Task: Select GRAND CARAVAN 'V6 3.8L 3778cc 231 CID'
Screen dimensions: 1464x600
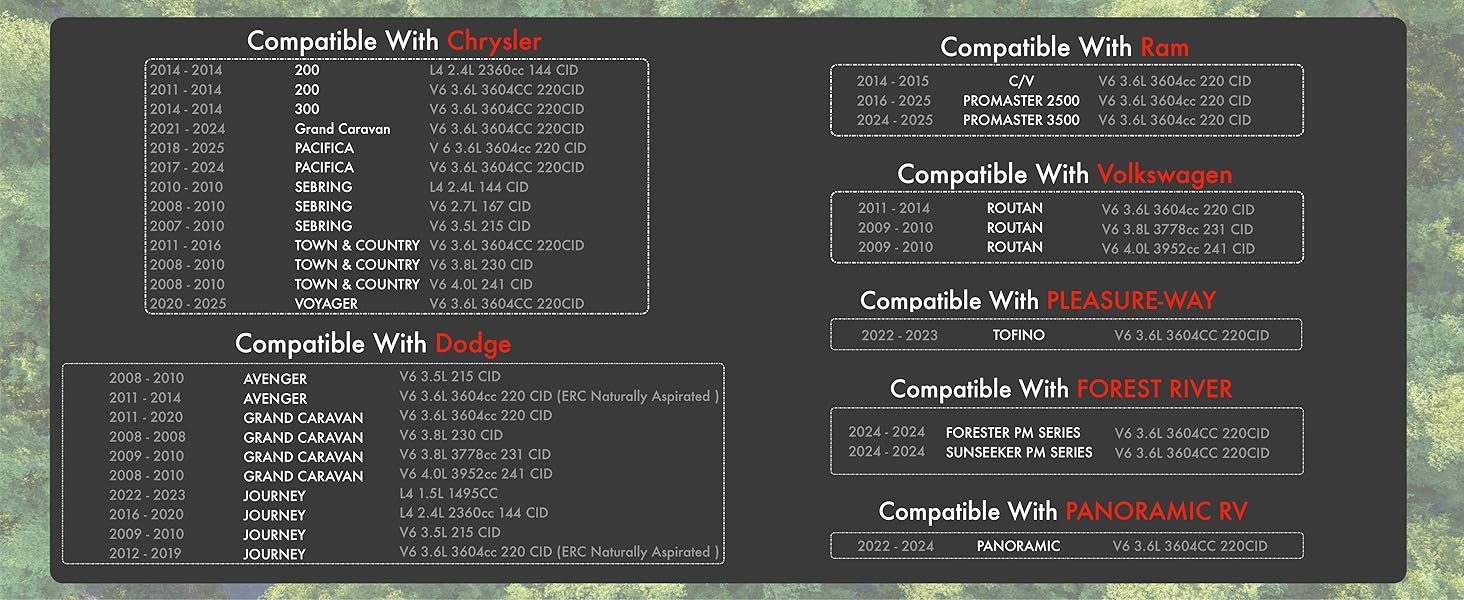Action: click(x=475, y=455)
